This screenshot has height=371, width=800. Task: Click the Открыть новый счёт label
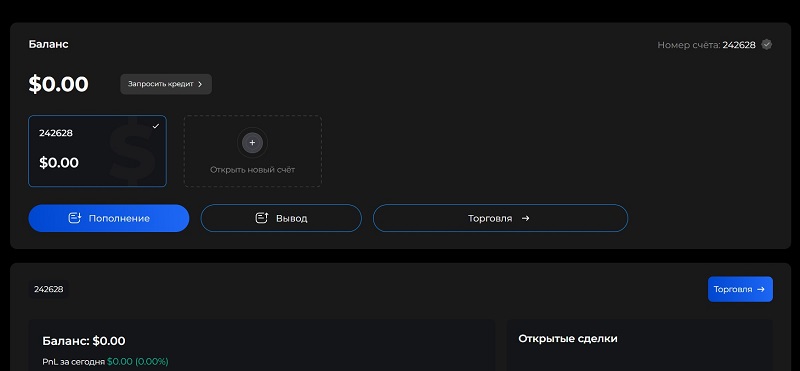(253, 170)
